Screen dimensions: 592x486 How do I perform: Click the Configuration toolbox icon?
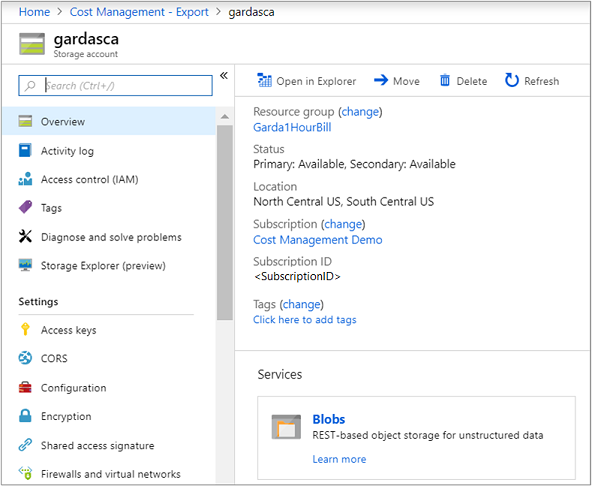(25, 387)
